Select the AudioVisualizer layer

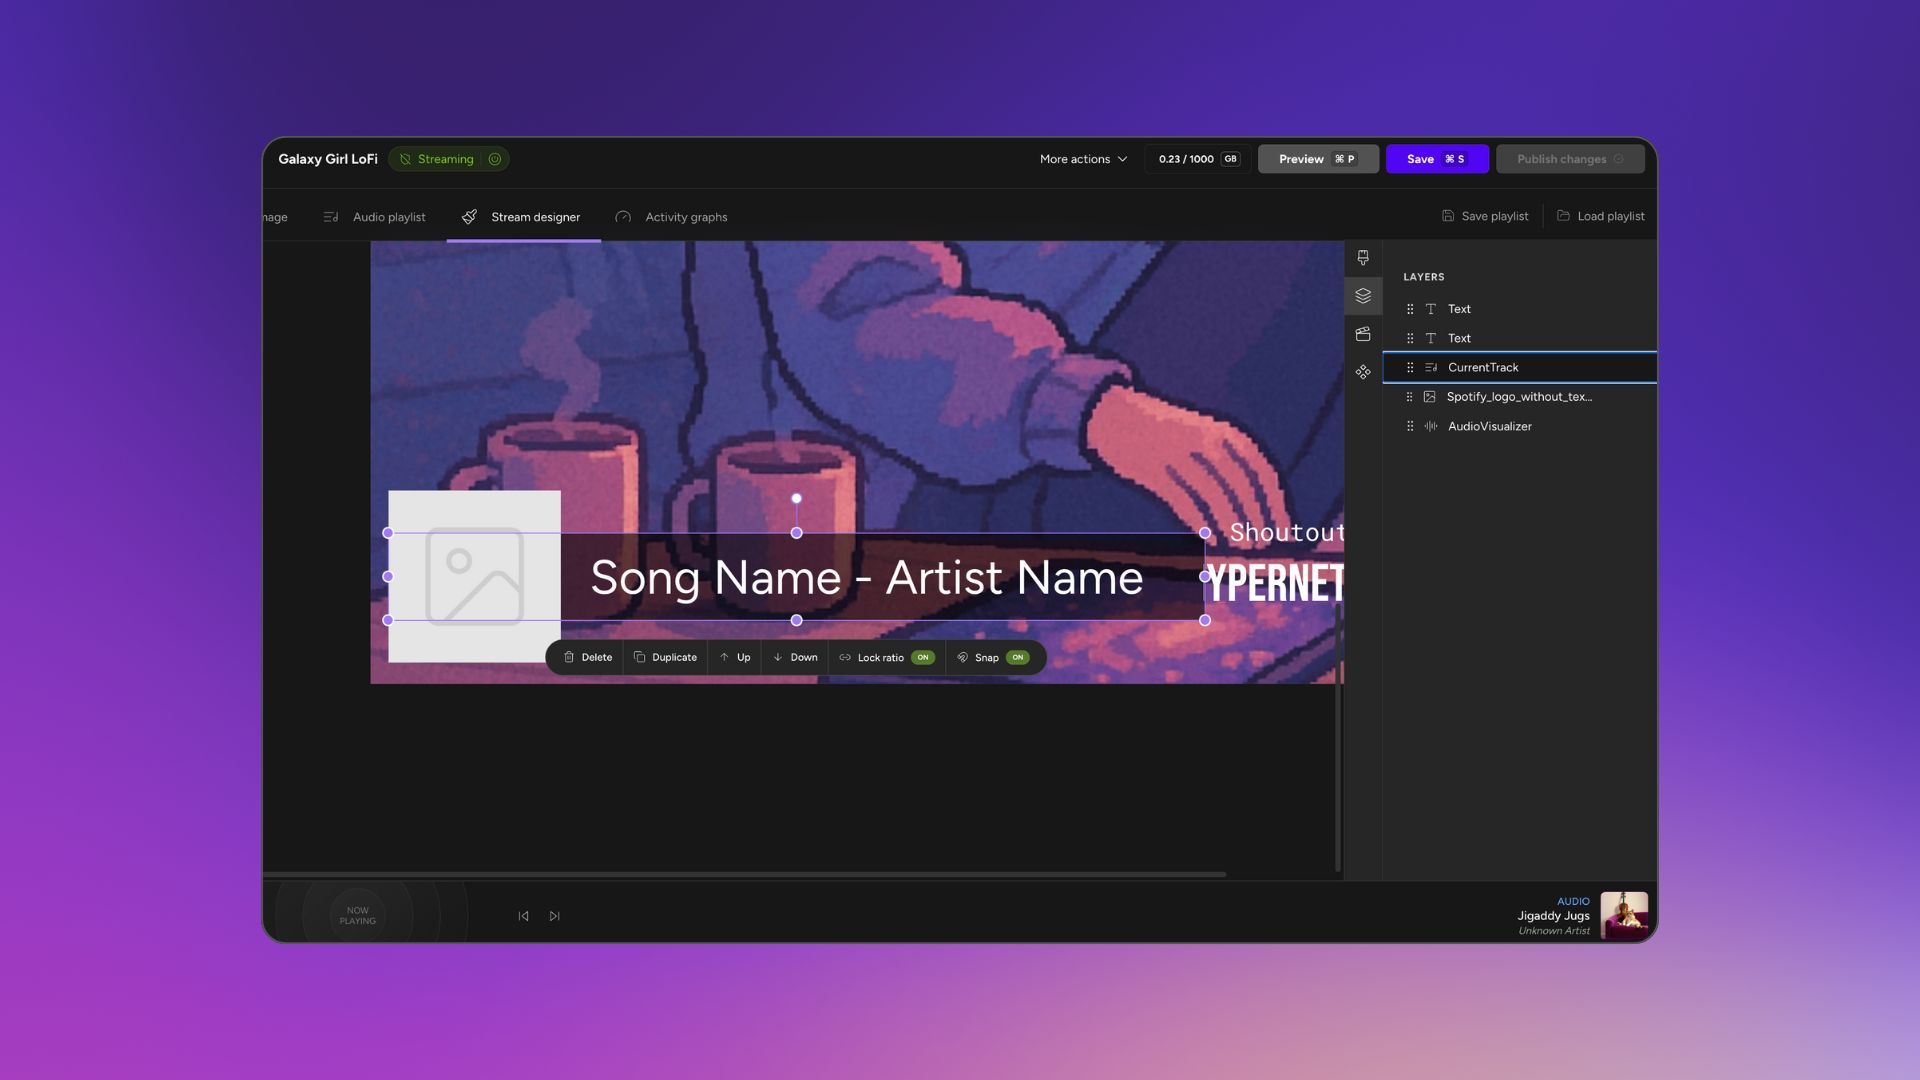(1520, 426)
